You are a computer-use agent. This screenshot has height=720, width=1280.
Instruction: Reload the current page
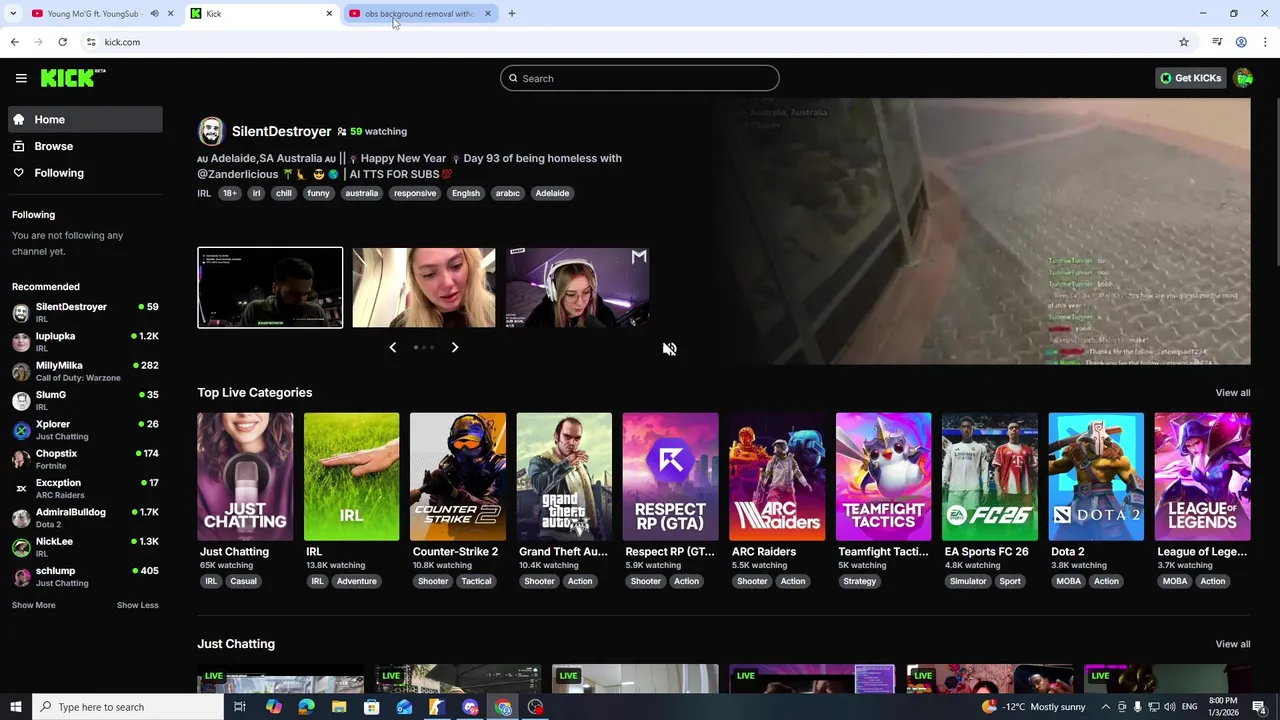(62, 42)
